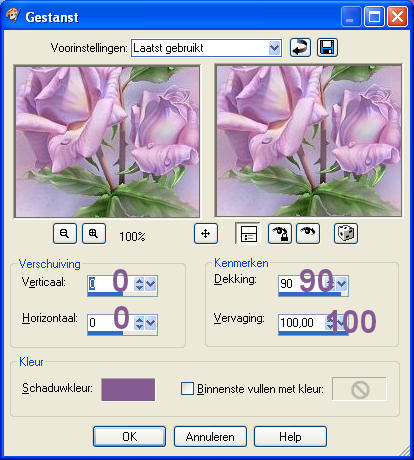
Task: Adjust Horizontaal spinner arrows
Action: click(139, 323)
